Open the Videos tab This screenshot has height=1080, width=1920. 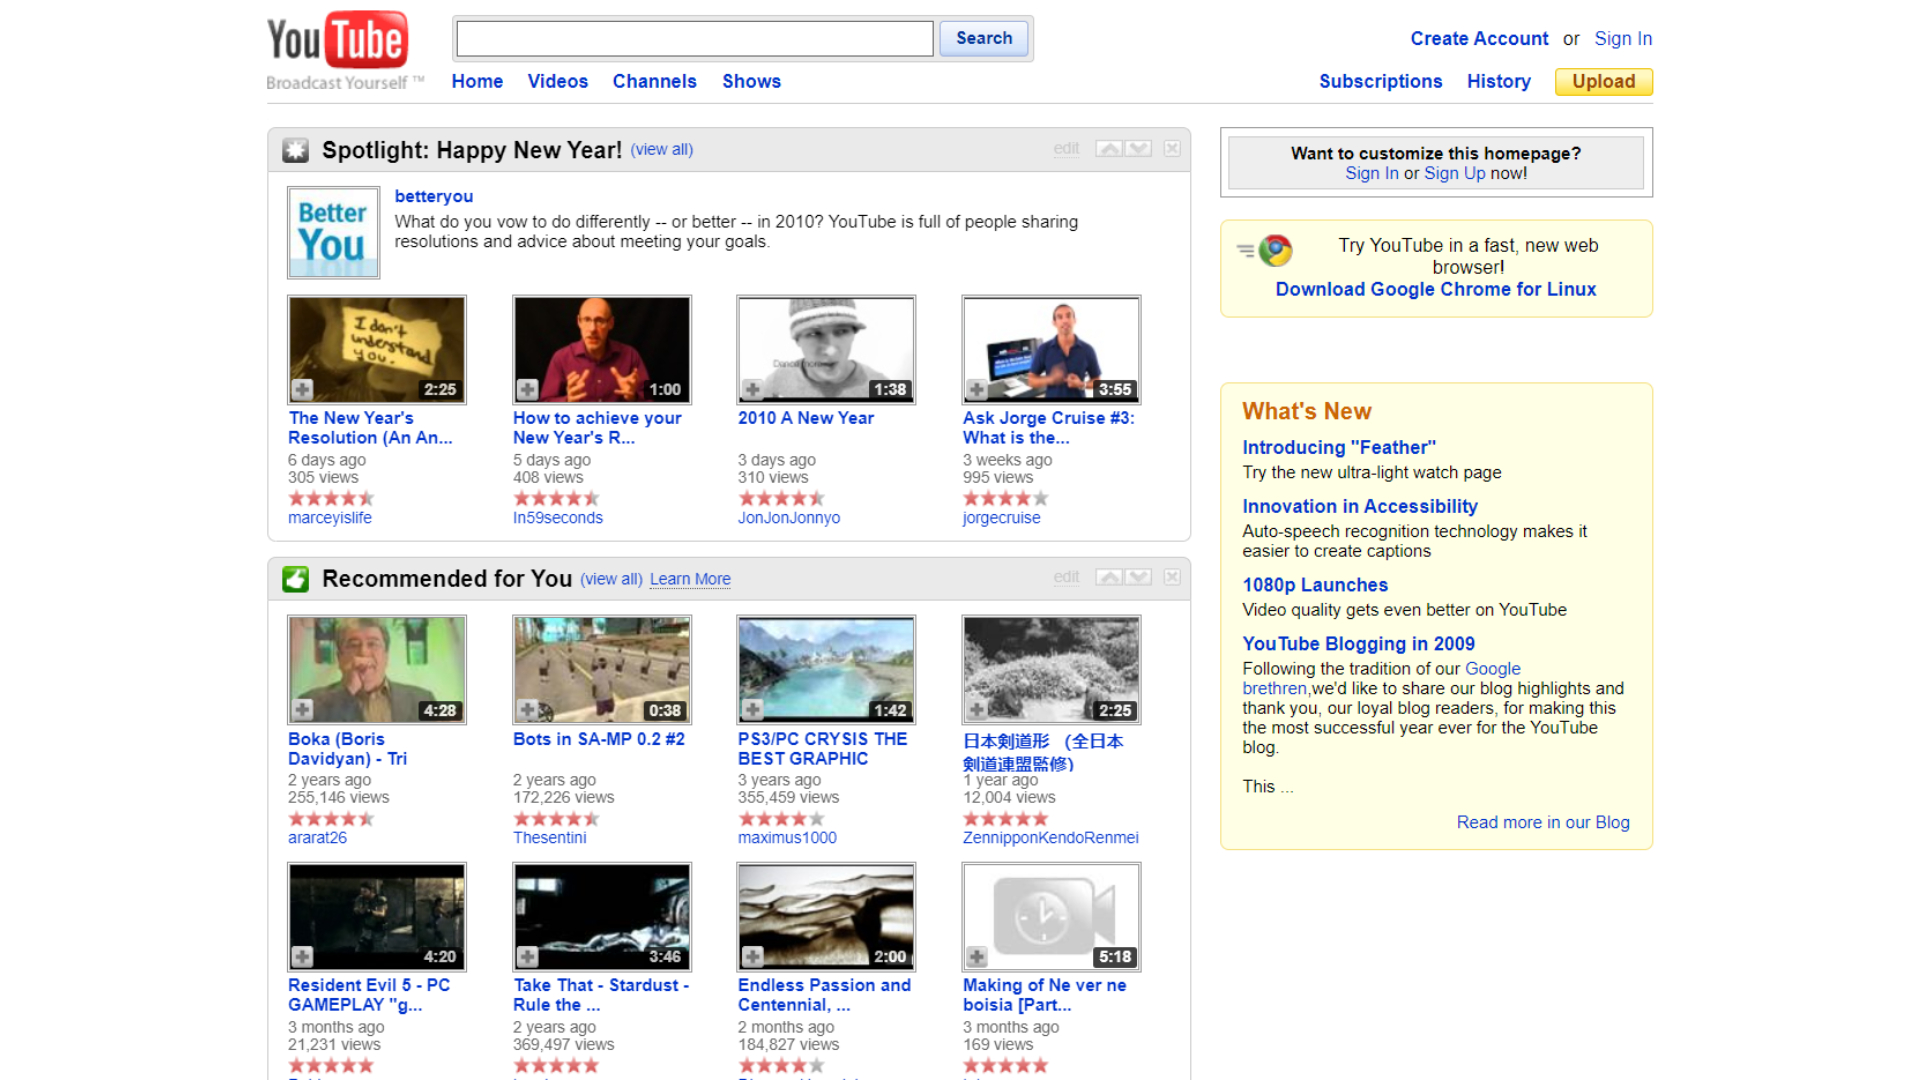[558, 81]
